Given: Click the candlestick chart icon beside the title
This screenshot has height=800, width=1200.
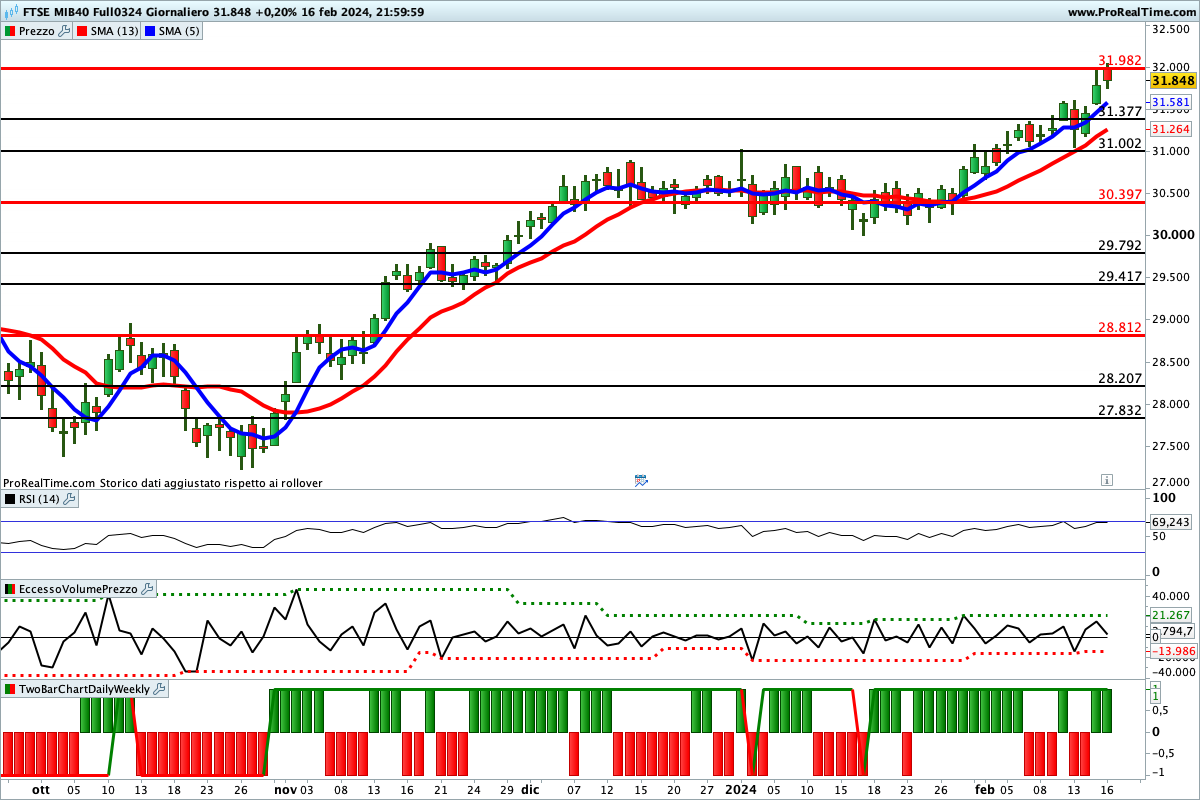Looking at the screenshot, I should click(9, 12).
